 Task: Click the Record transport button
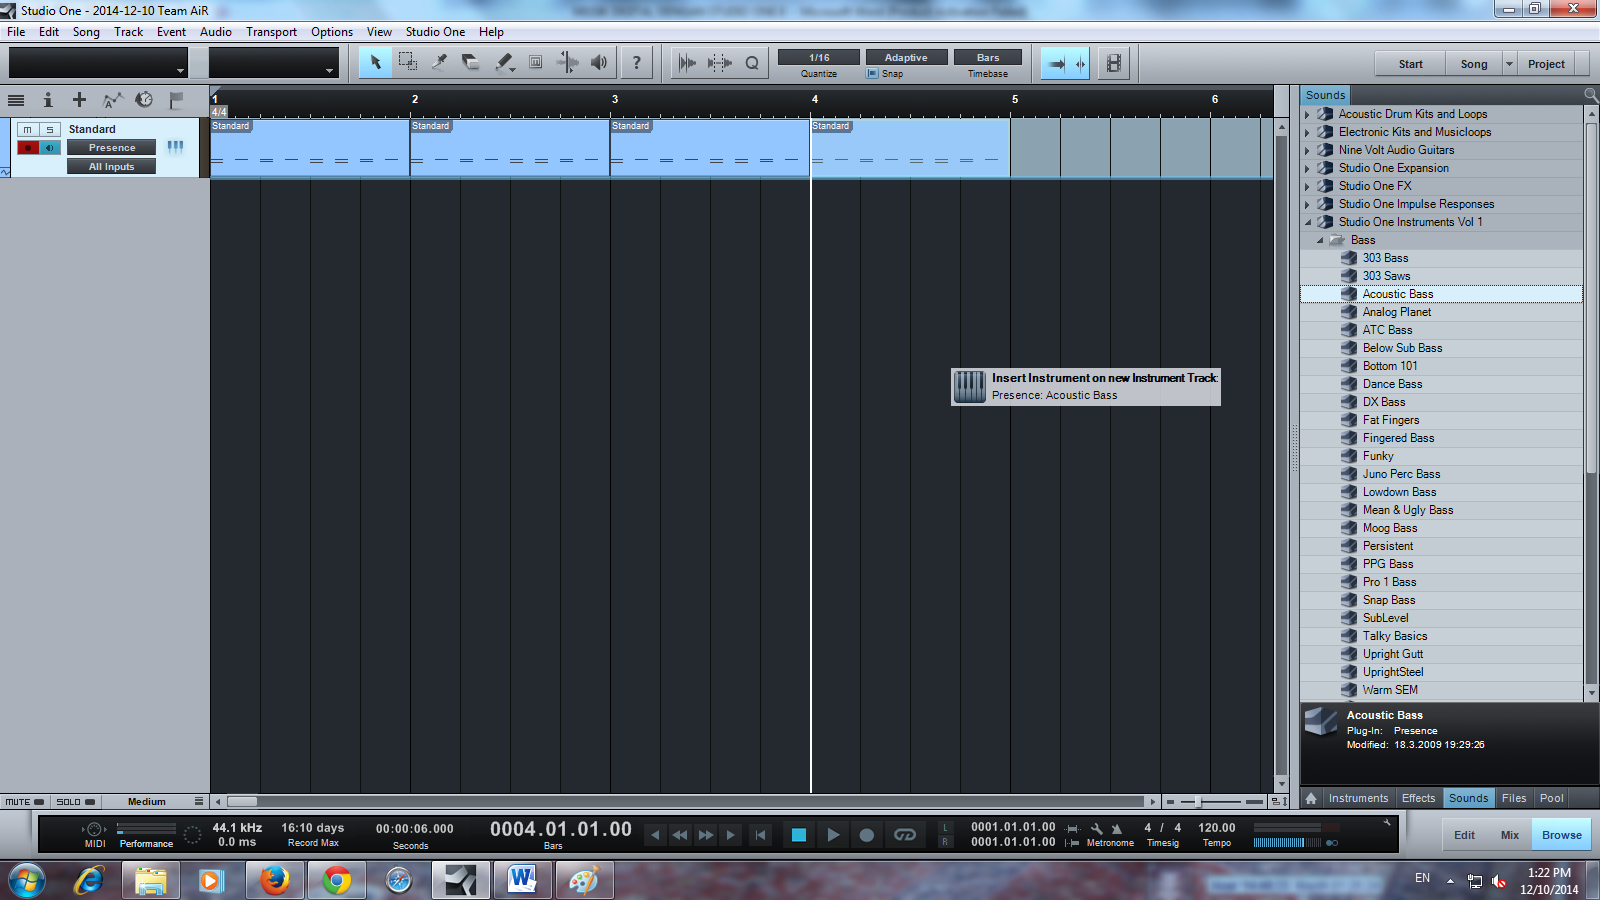[x=867, y=835]
